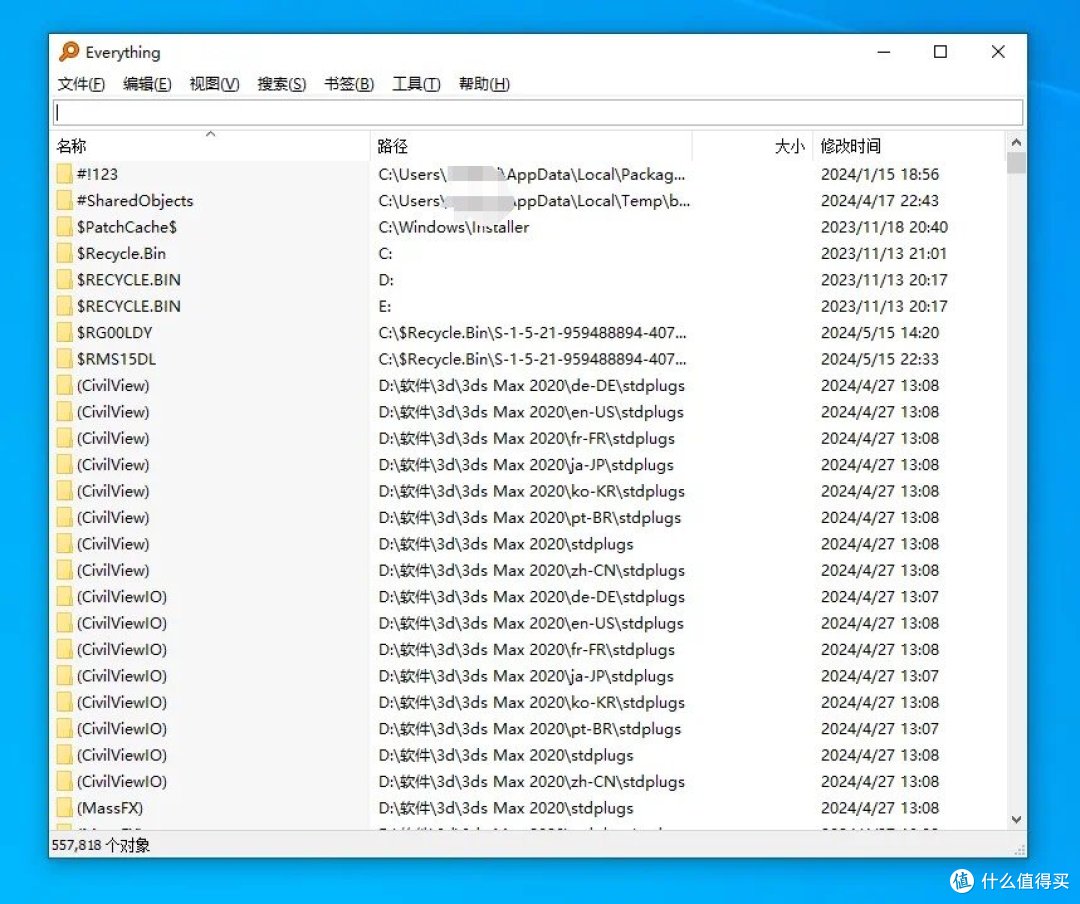Select (CivilViewIO) in the pt-BR stdplugs path

coord(122,728)
